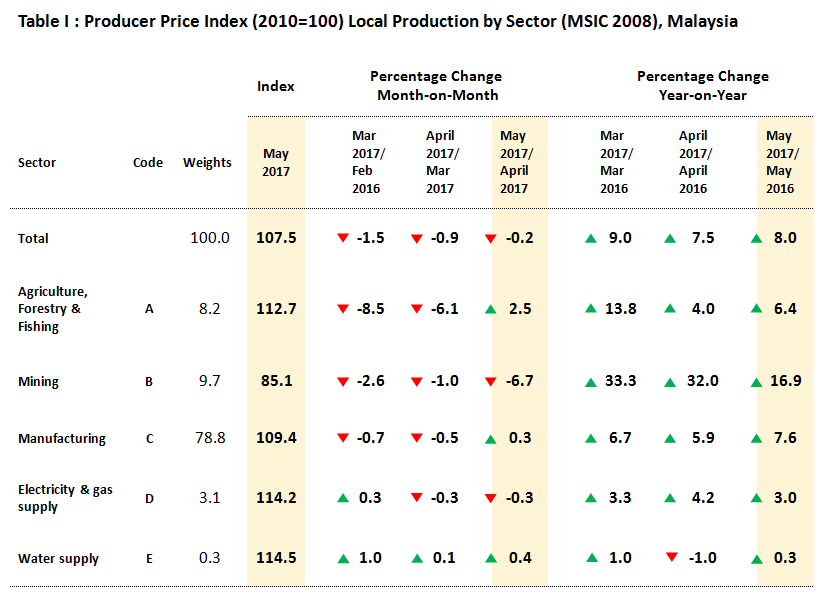
Task: Click the green arrow beside Total 8.0
Action: point(758,238)
